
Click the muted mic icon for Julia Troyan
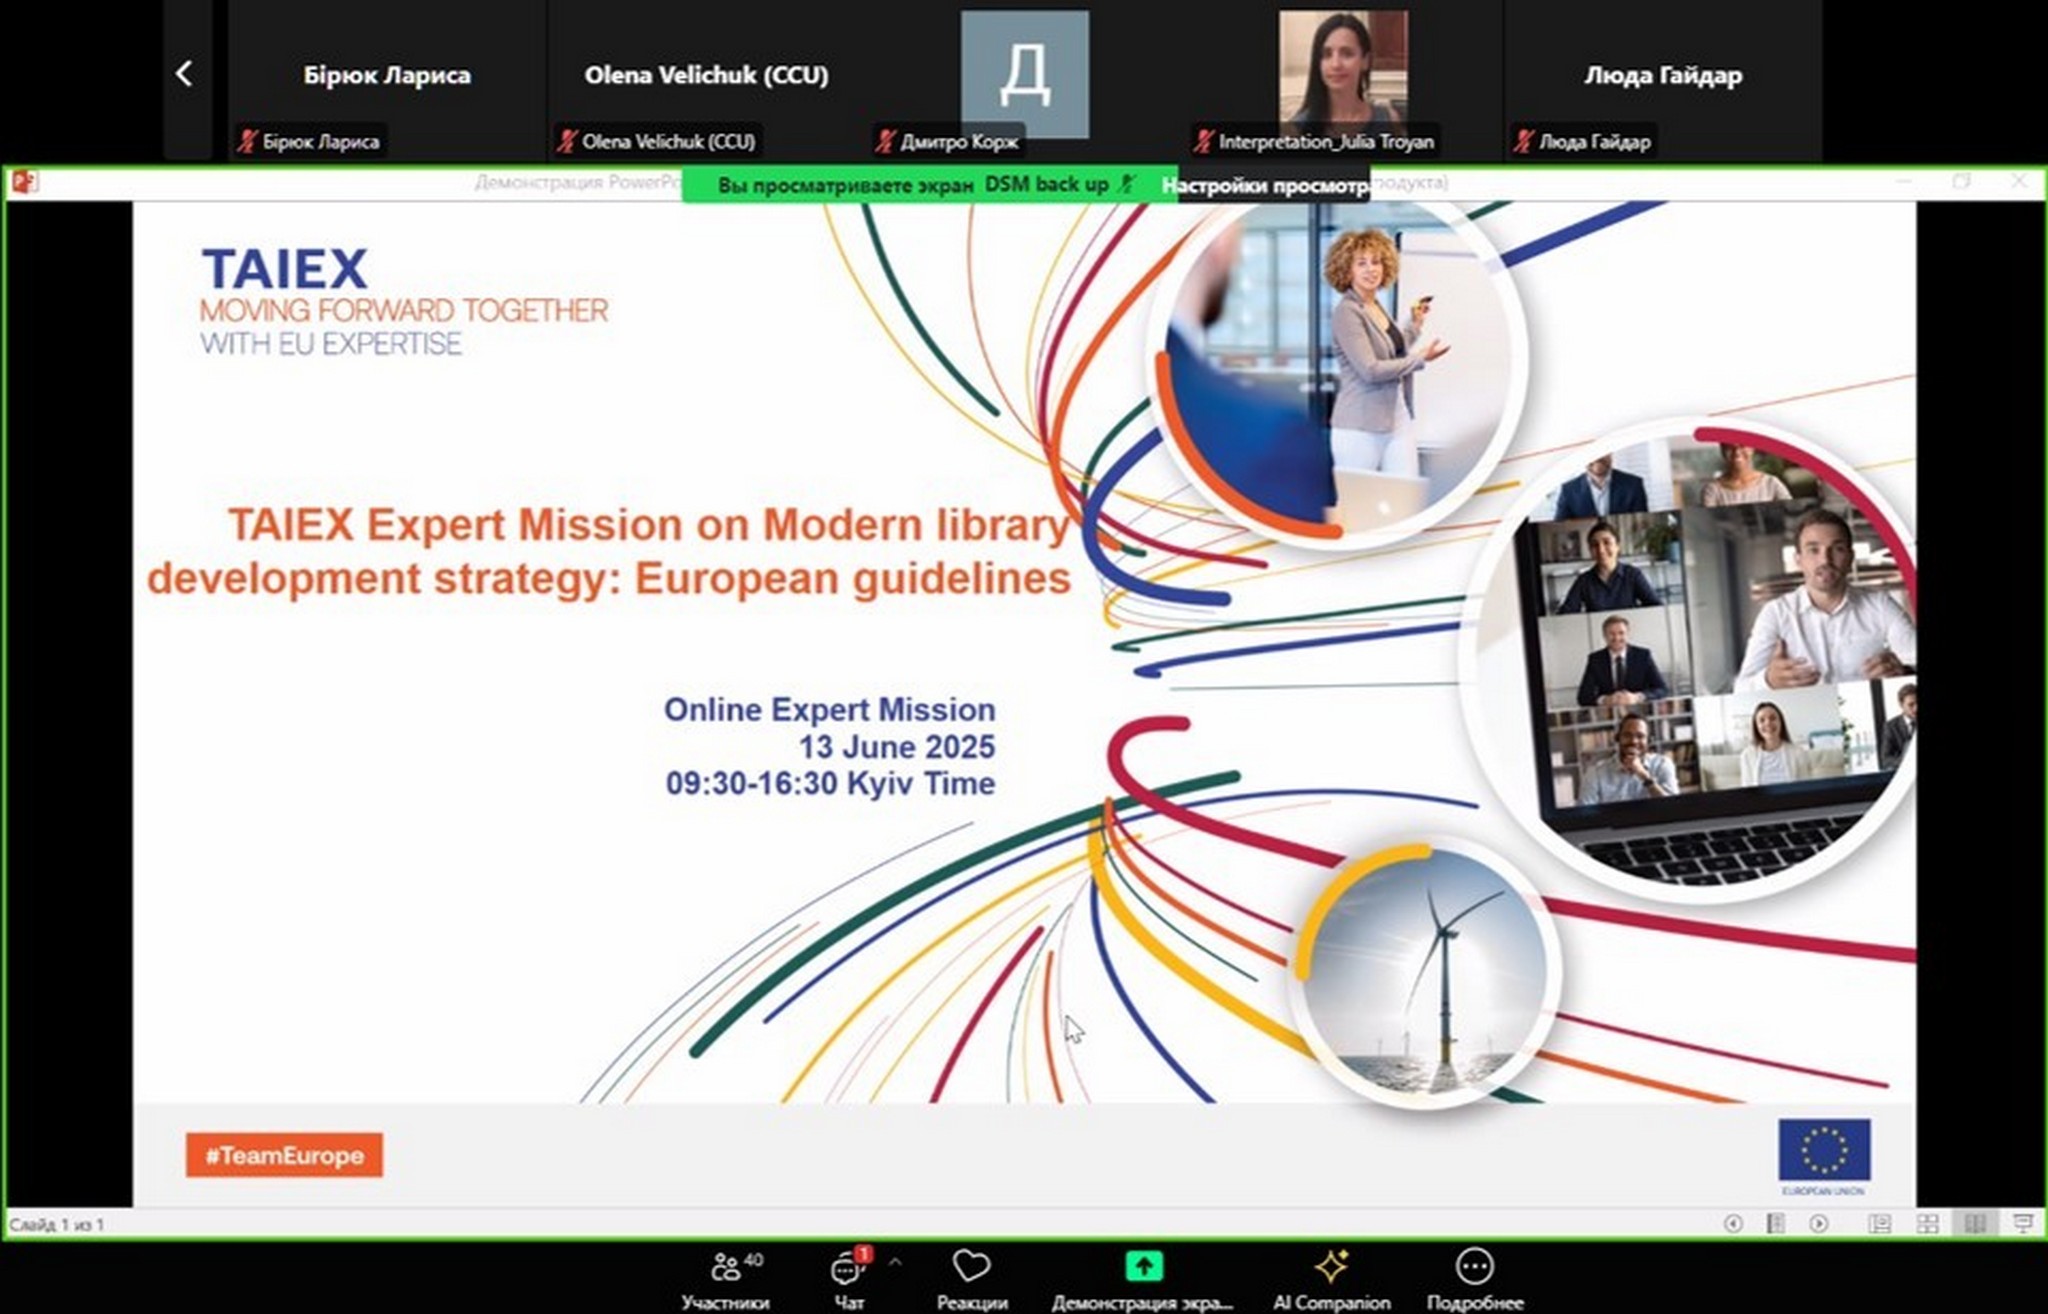coord(1203,141)
